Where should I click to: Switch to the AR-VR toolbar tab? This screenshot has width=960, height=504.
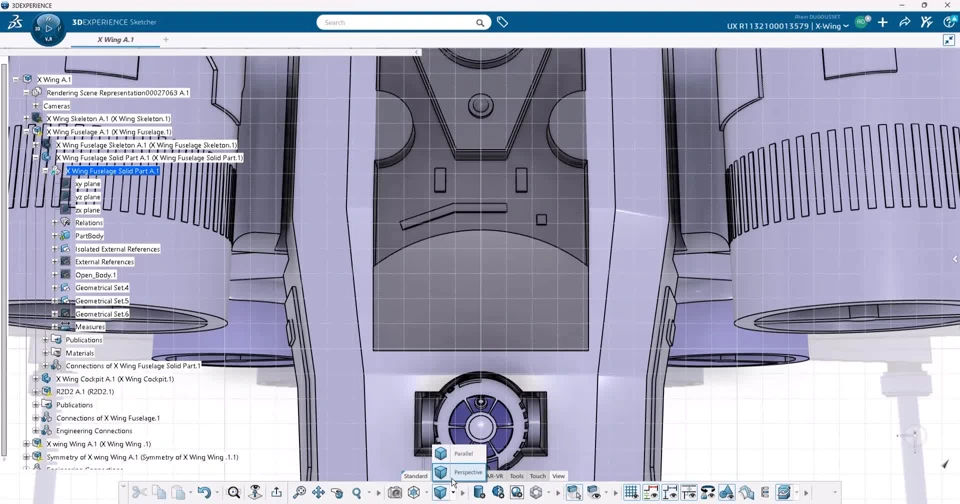pyautogui.click(x=495, y=476)
